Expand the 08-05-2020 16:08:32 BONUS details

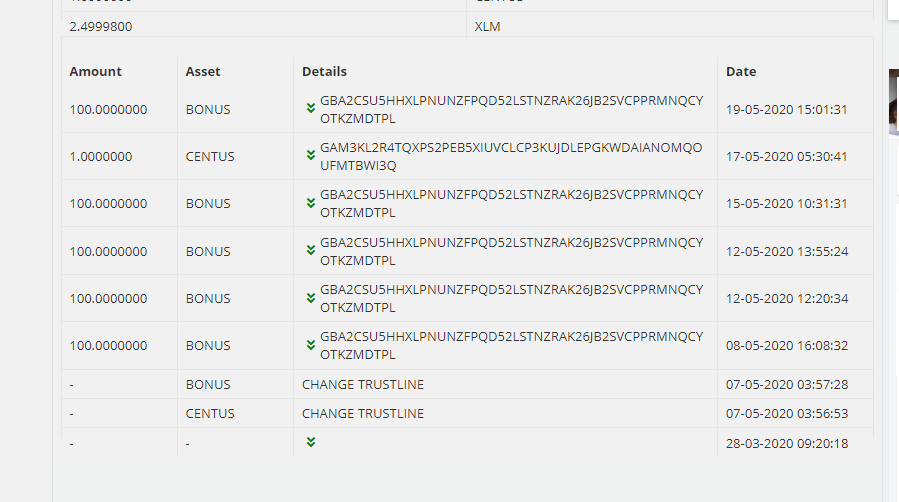tap(311, 344)
